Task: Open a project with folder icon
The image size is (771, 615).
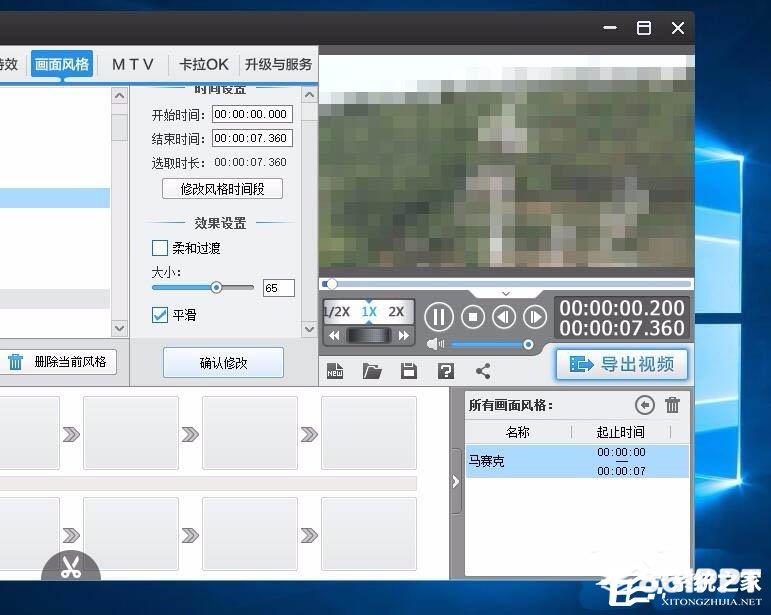Action: click(x=372, y=371)
